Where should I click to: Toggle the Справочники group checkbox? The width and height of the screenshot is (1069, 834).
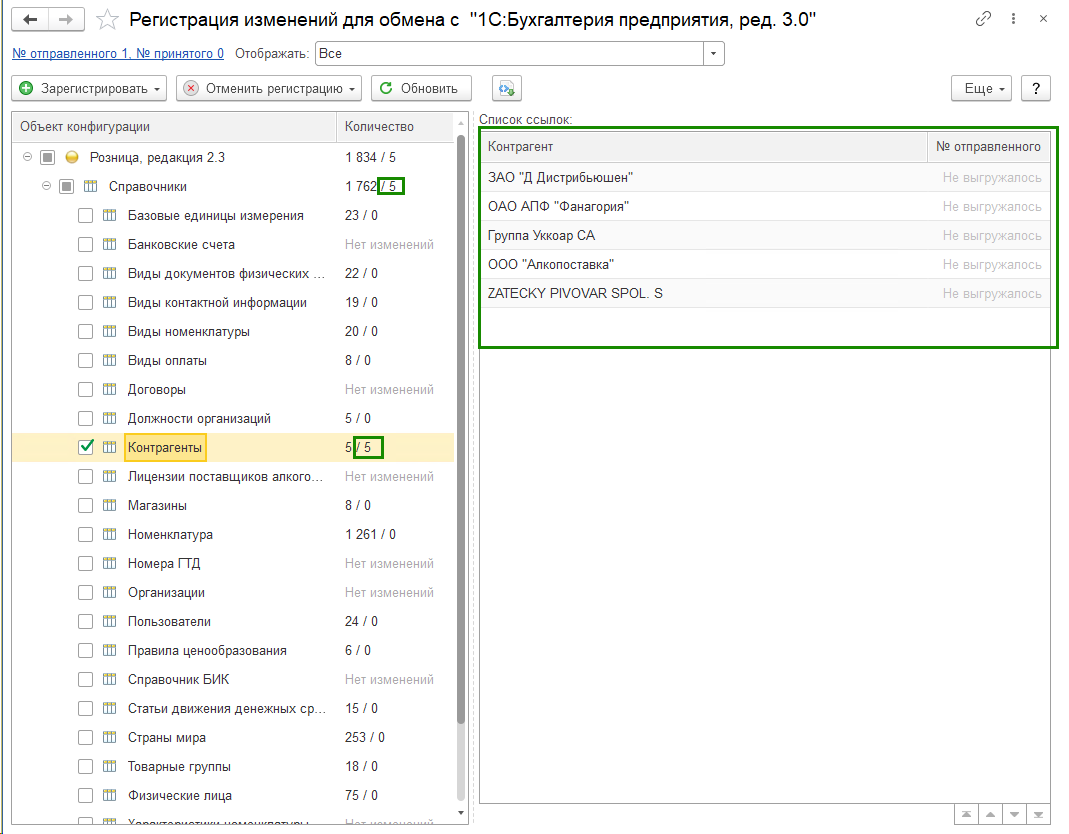click(66, 186)
